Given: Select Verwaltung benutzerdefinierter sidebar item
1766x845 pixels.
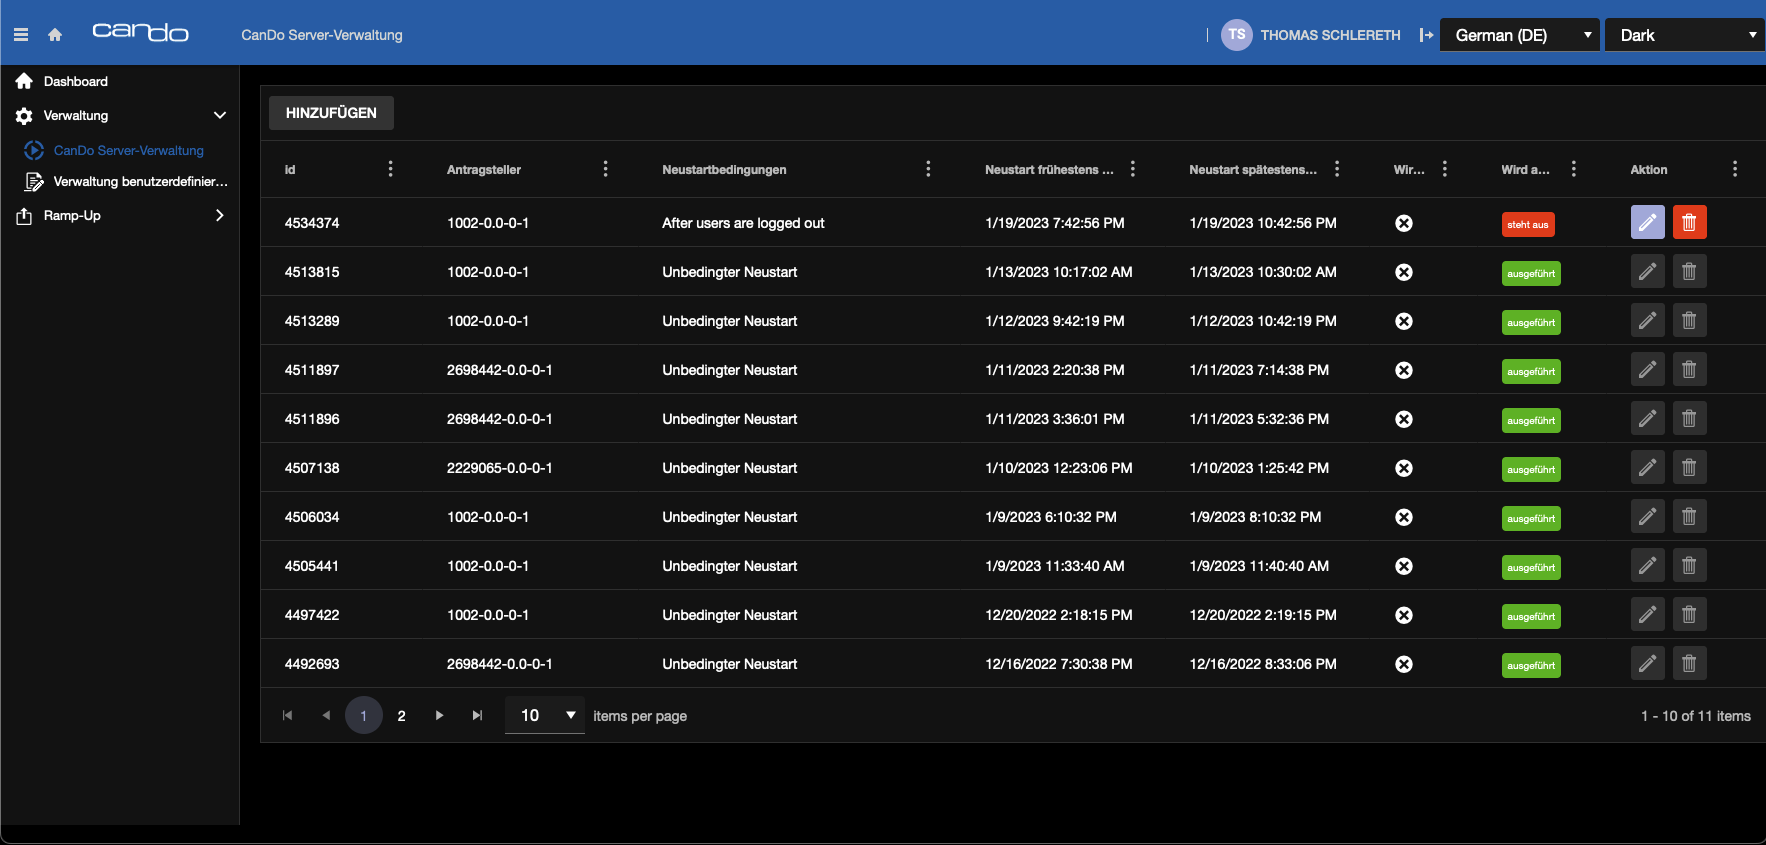Looking at the screenshot, I should click(x=140, y=181).
